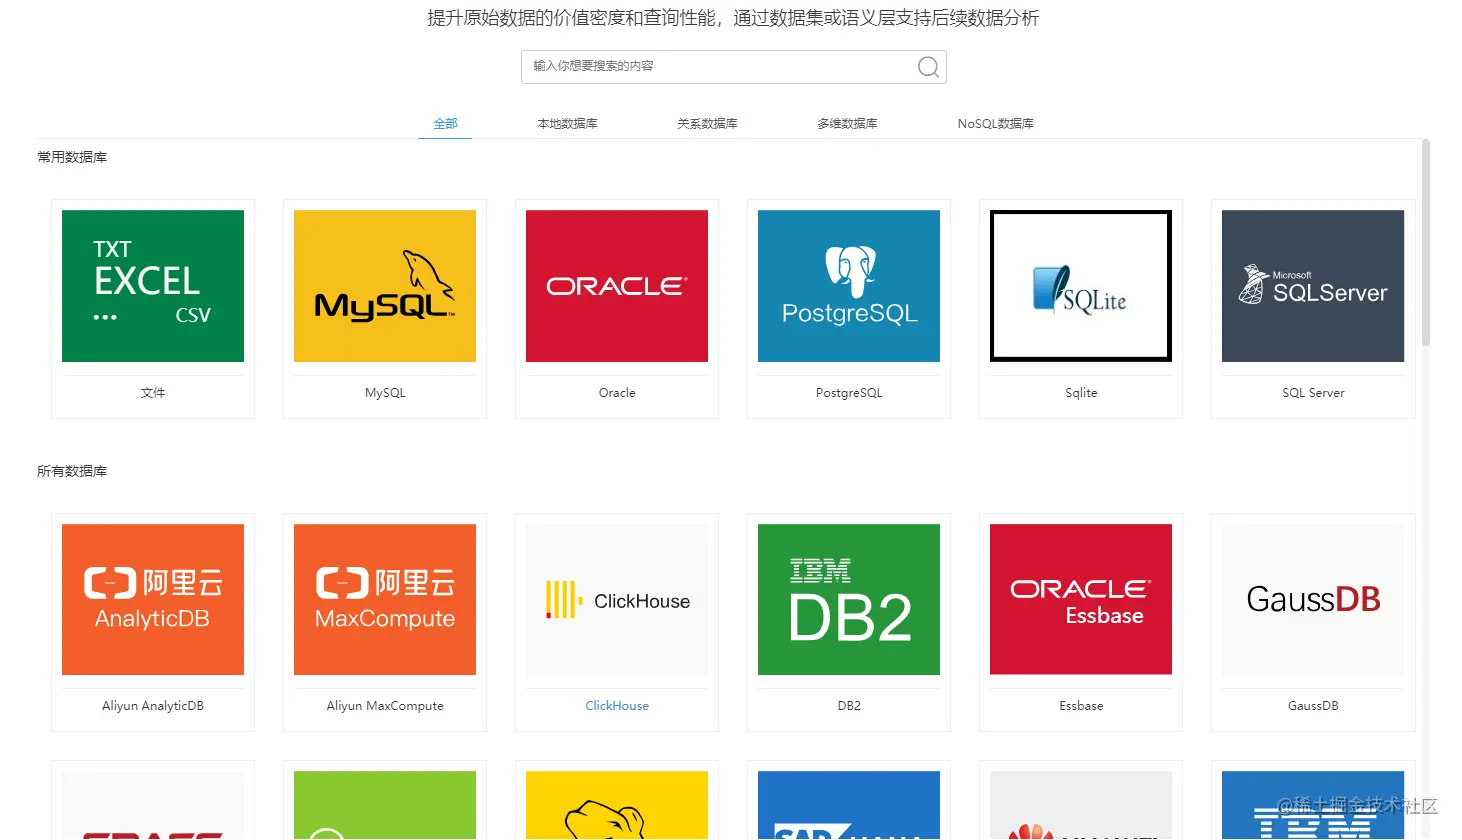This screenshot has height=840, width=1462.
Task: Click the vertical scrollbar thumb
Action: tap(1426, 243)
